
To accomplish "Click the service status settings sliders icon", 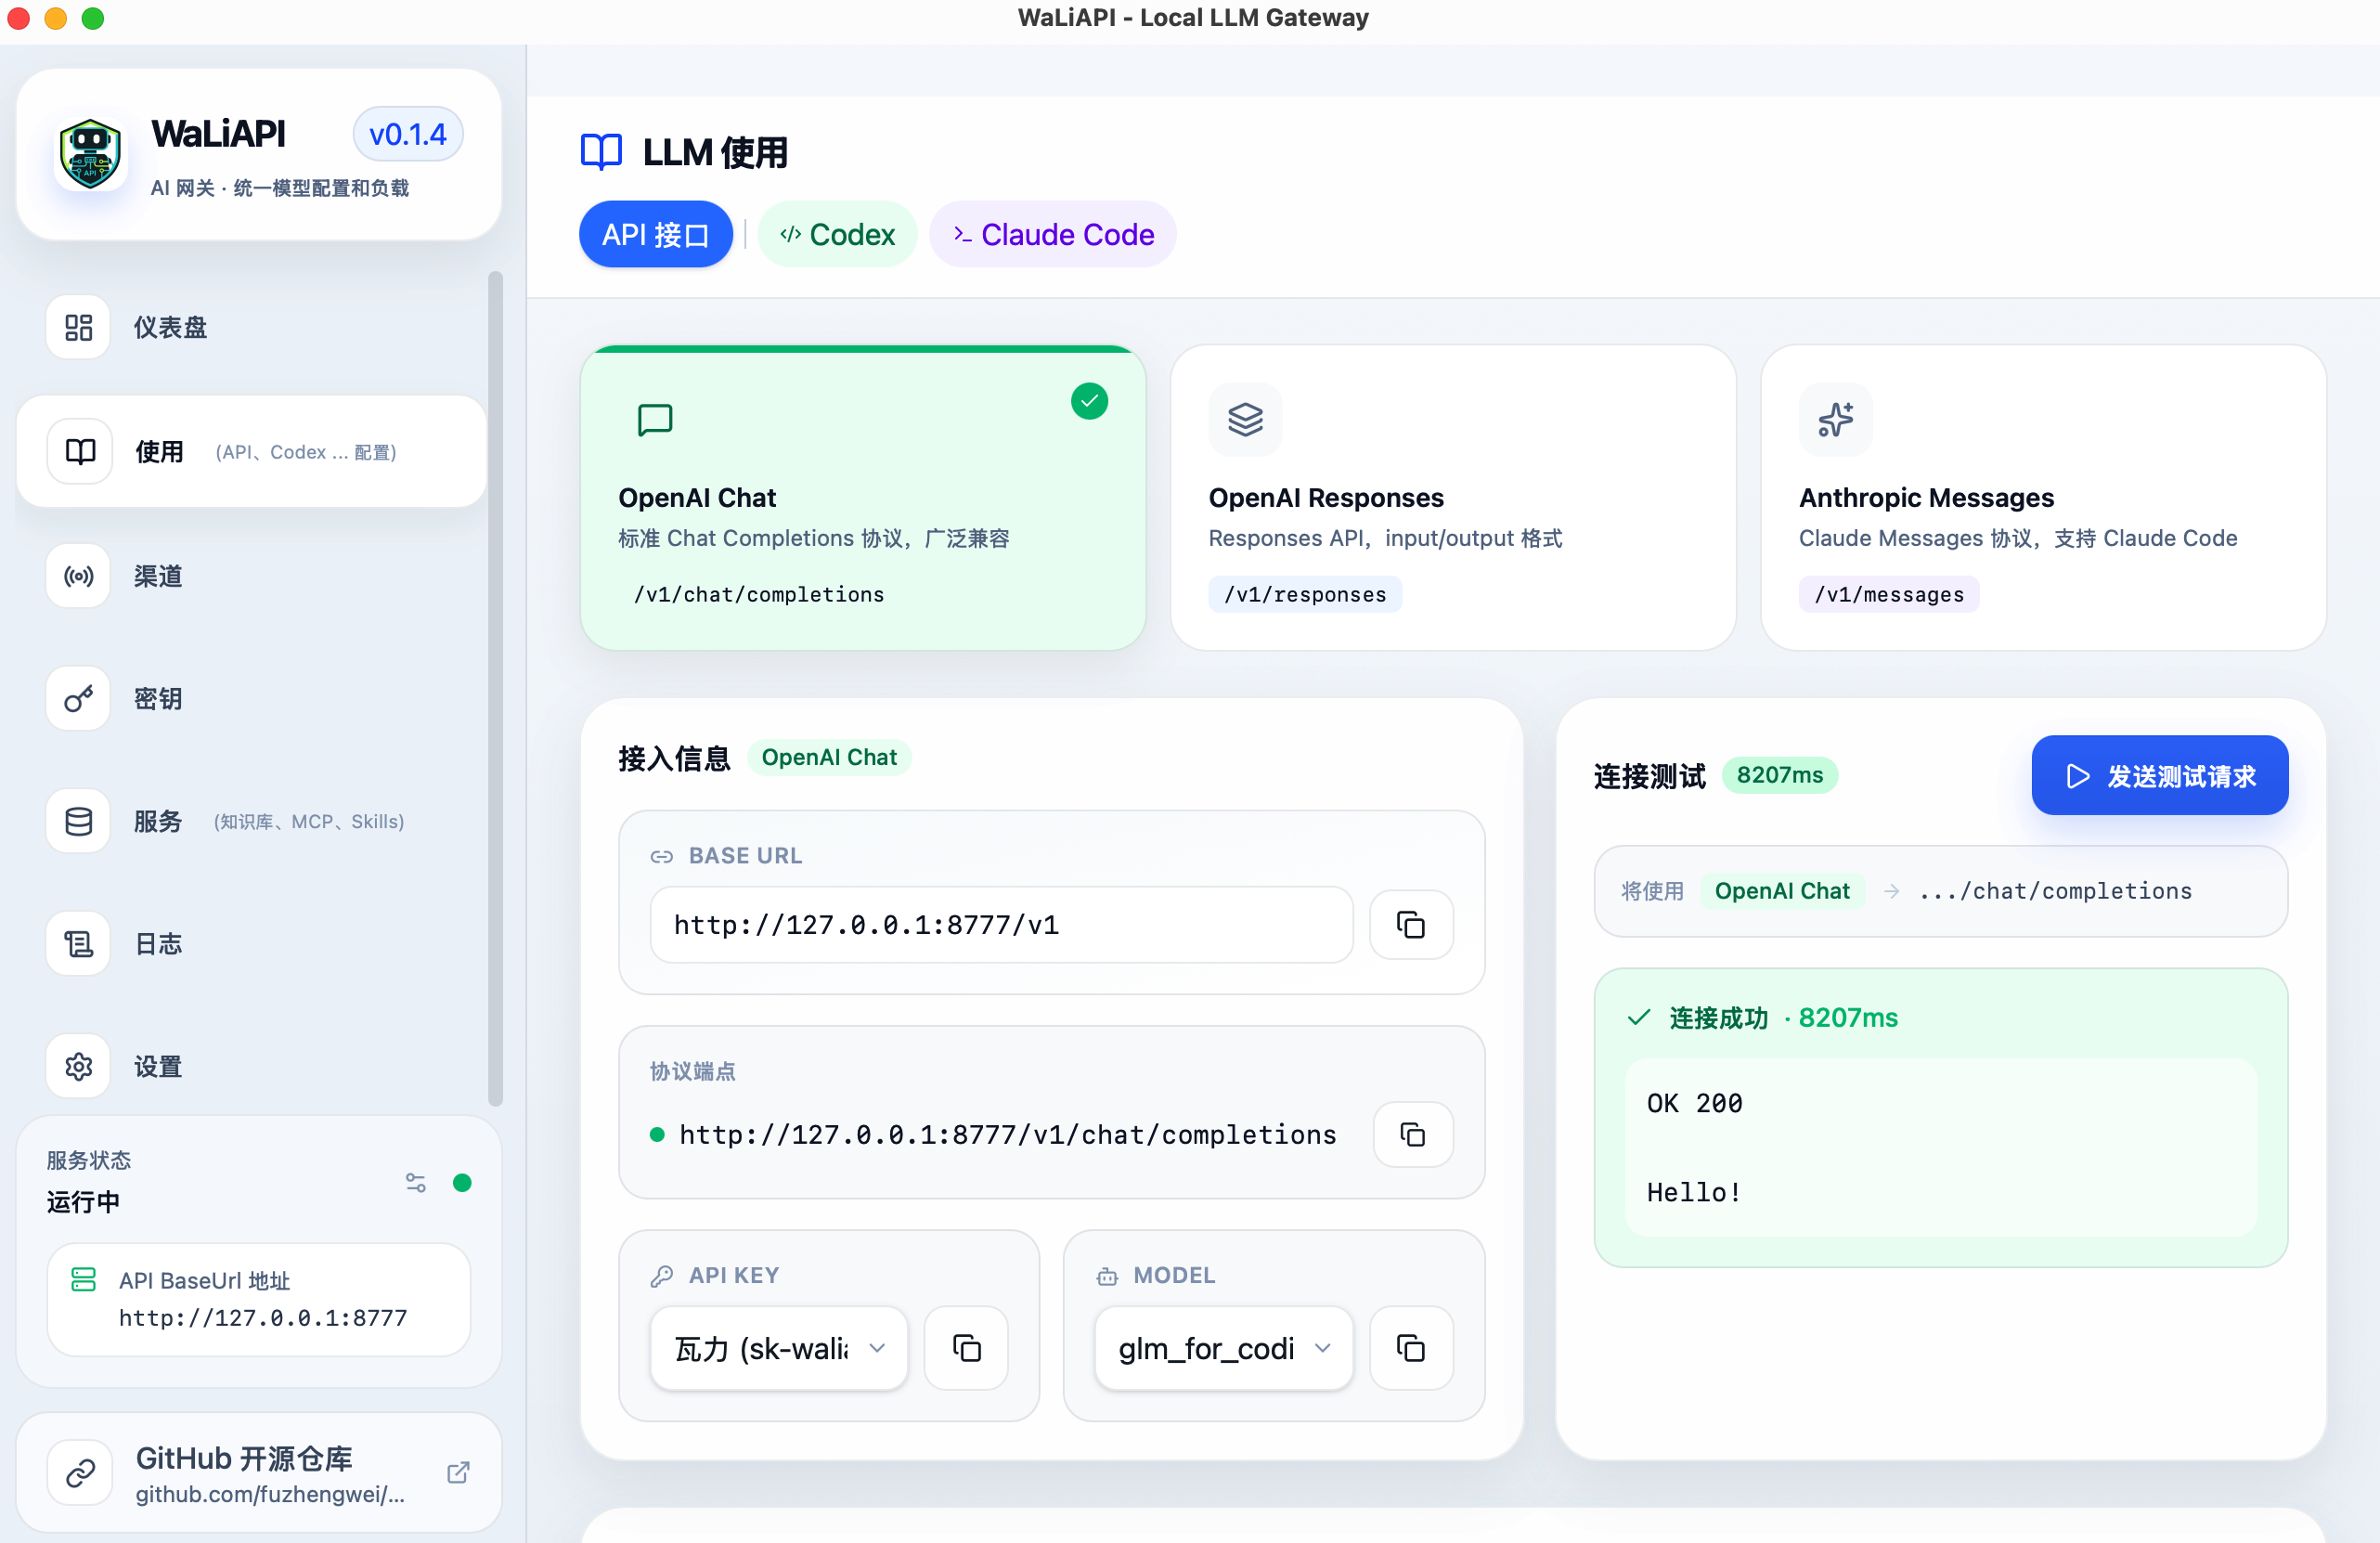I will [416, 1183].
